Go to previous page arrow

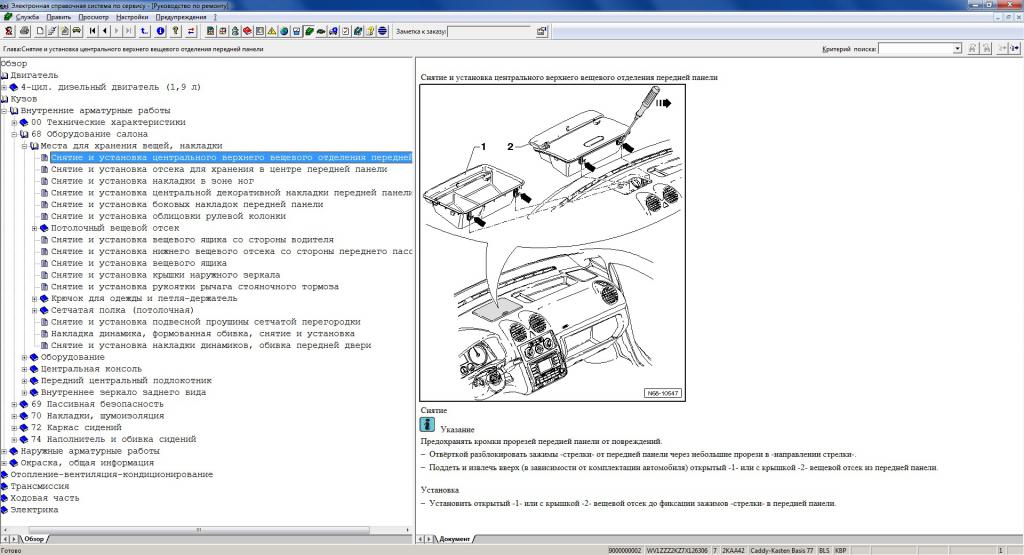[104, 31]
